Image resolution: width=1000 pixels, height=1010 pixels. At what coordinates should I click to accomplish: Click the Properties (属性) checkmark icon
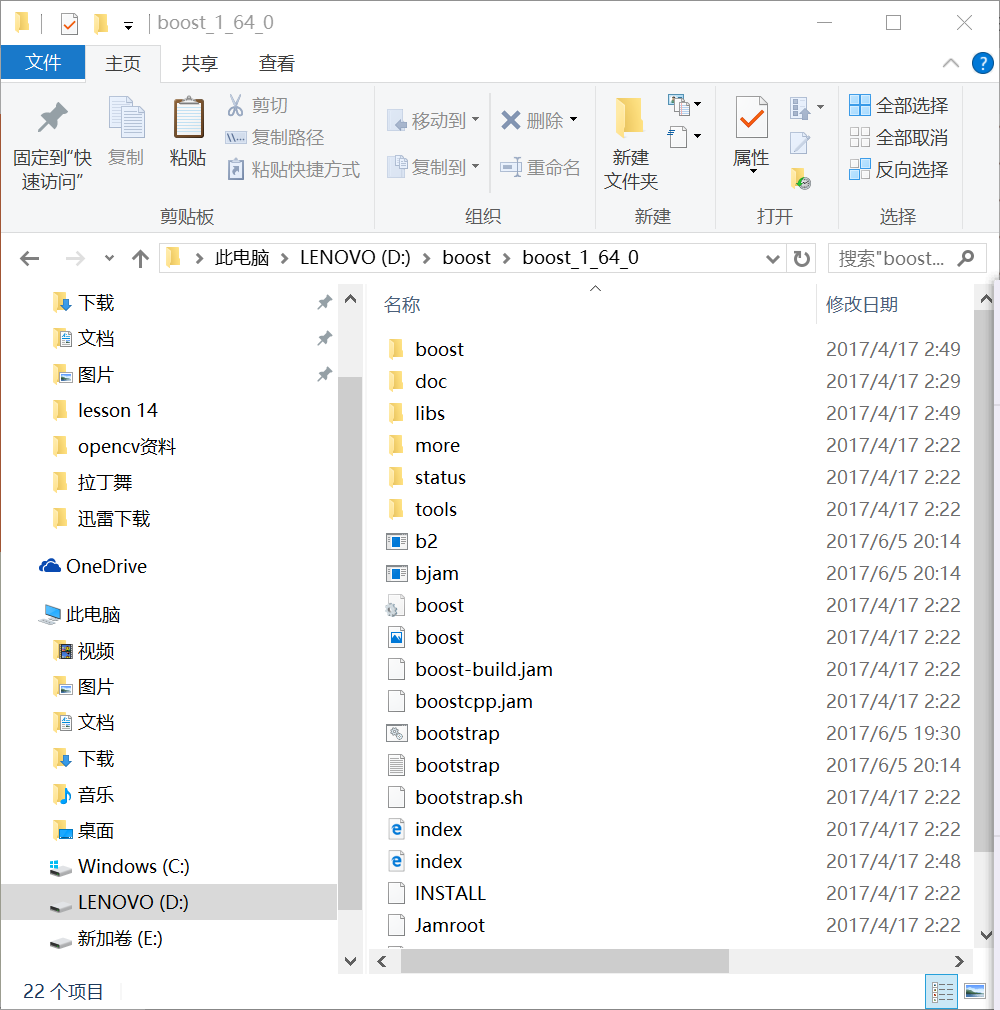pos(751,117)
